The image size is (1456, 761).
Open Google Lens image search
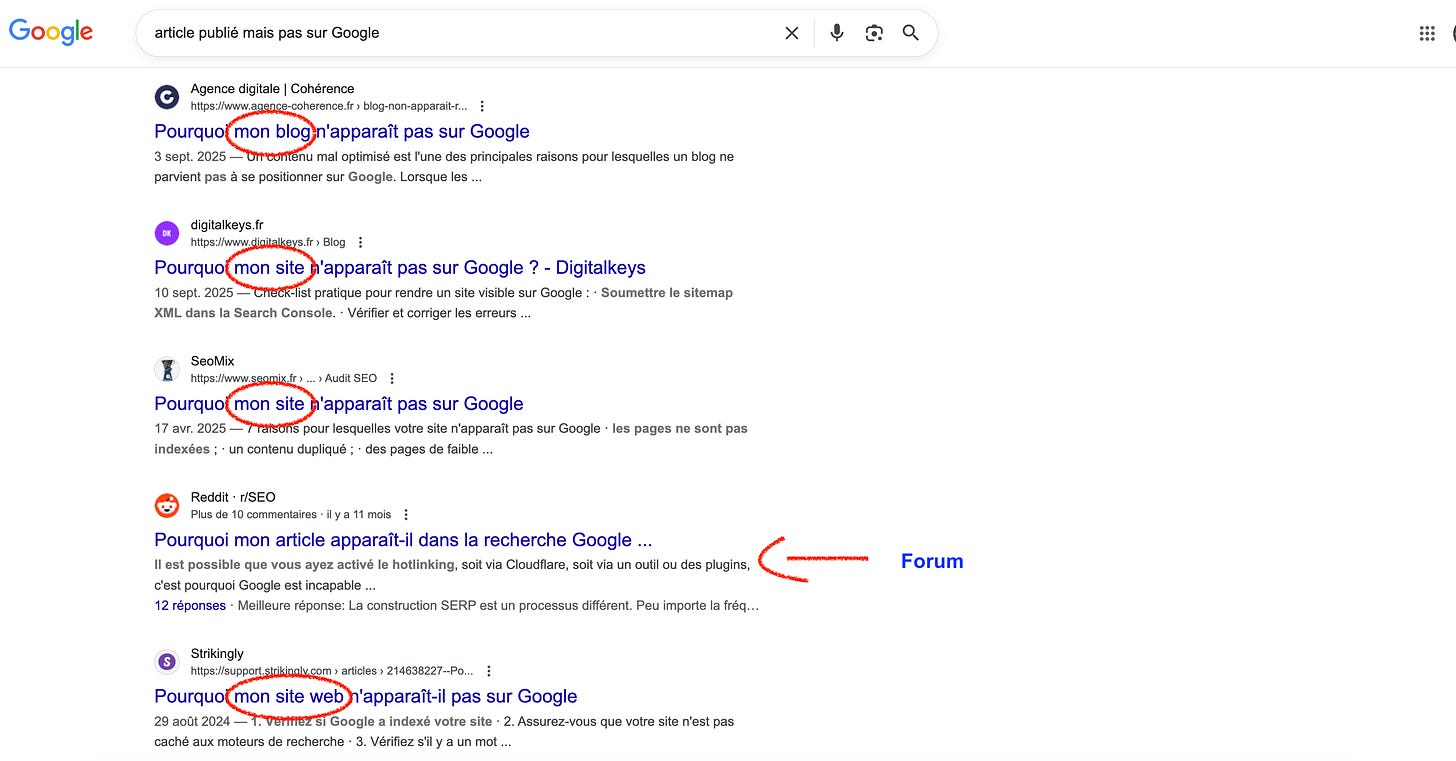coord(874,33)
